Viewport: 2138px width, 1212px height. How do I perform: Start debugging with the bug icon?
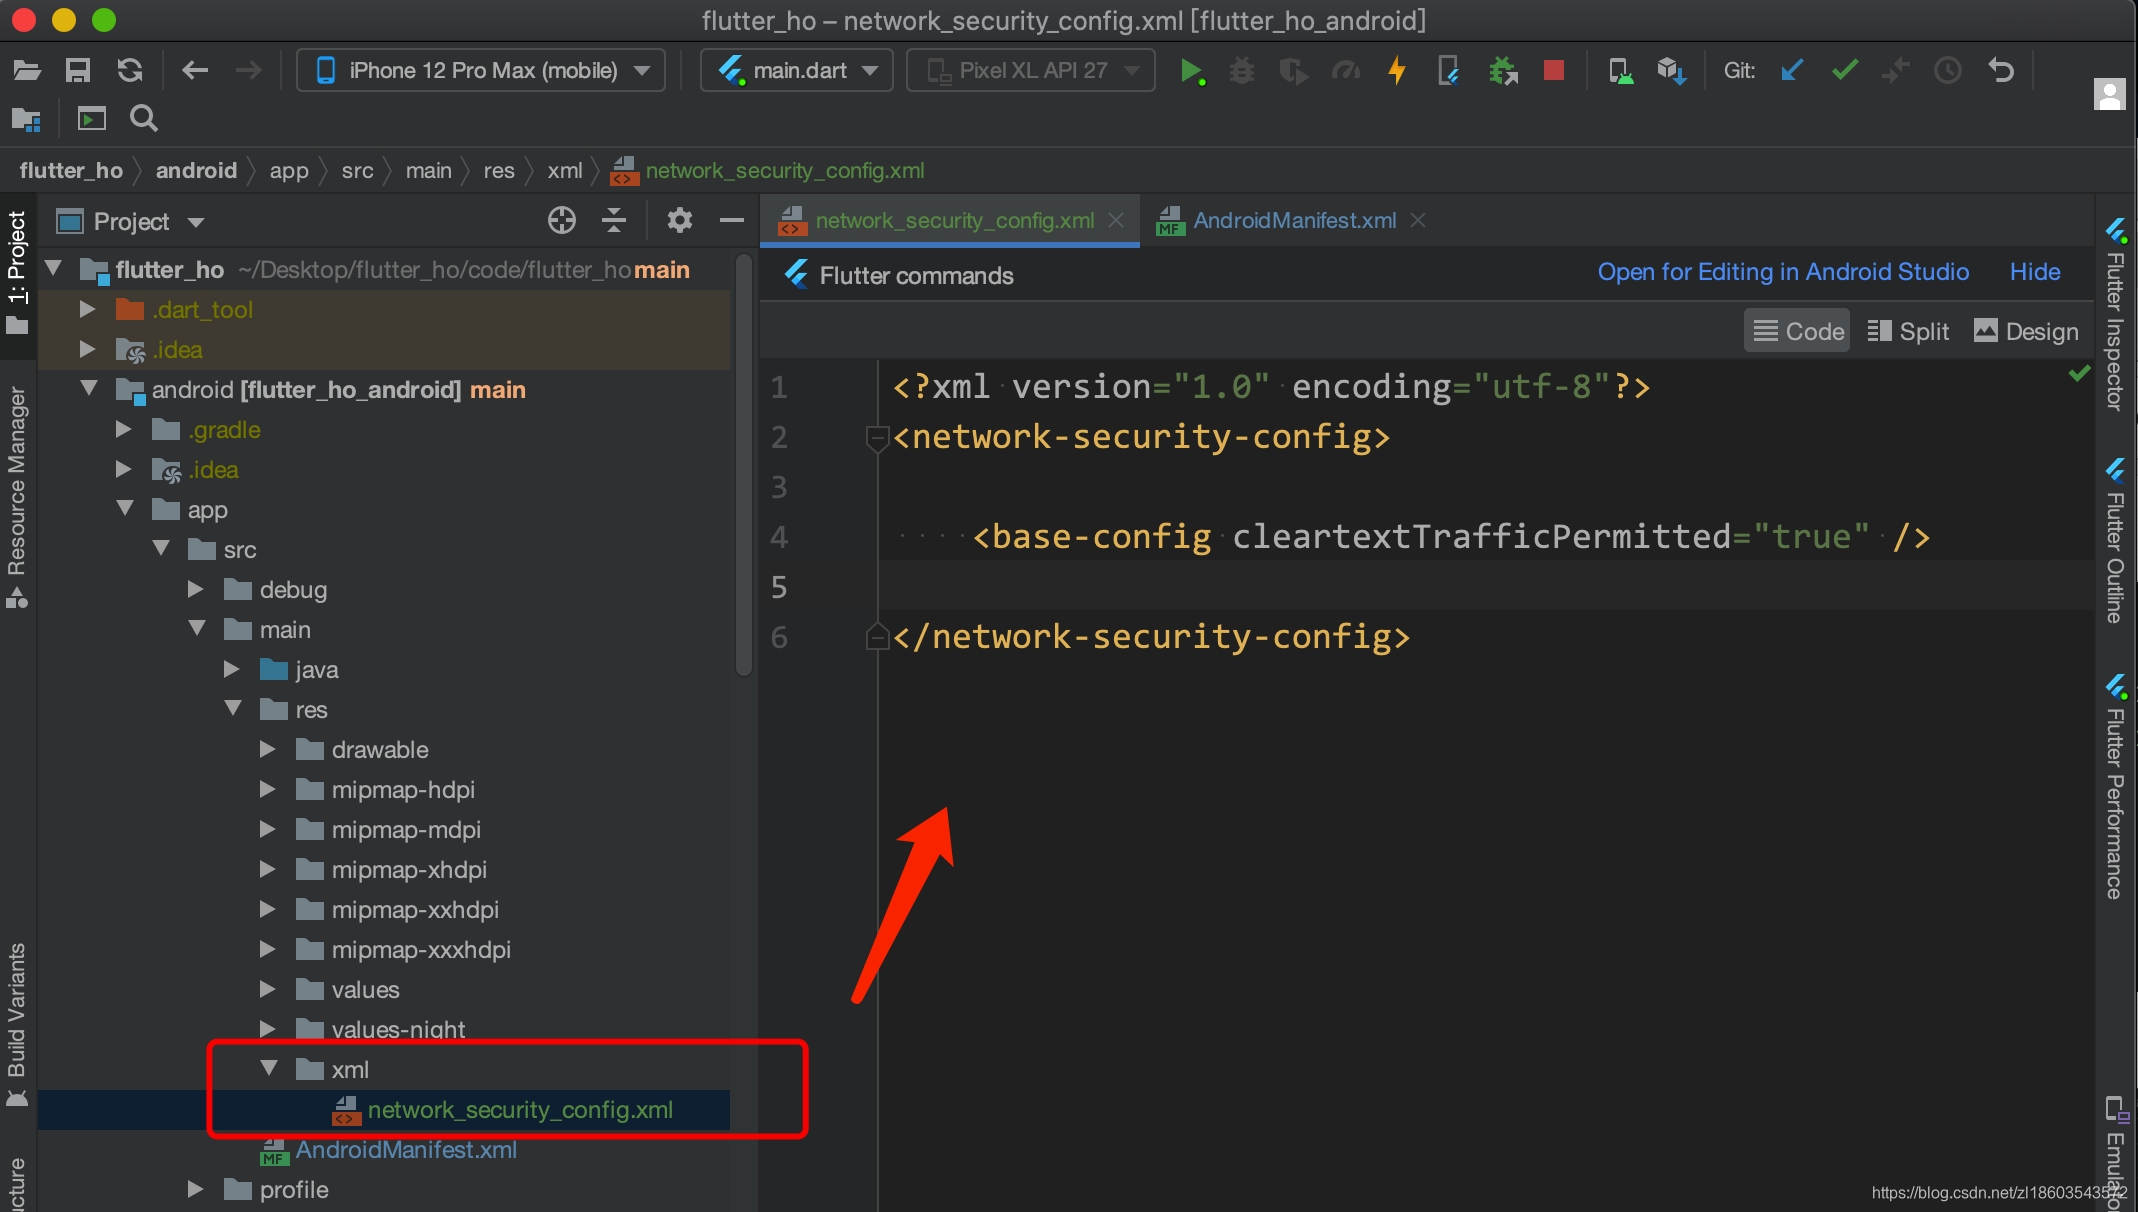pos(1241,71)
